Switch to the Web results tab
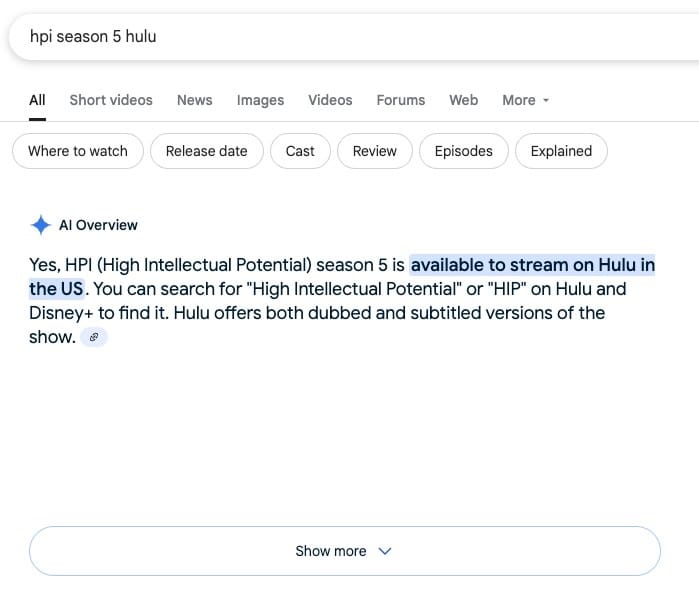Image resolution: width=699 pixels, height=591 pixels. click(x=464, y=100)
